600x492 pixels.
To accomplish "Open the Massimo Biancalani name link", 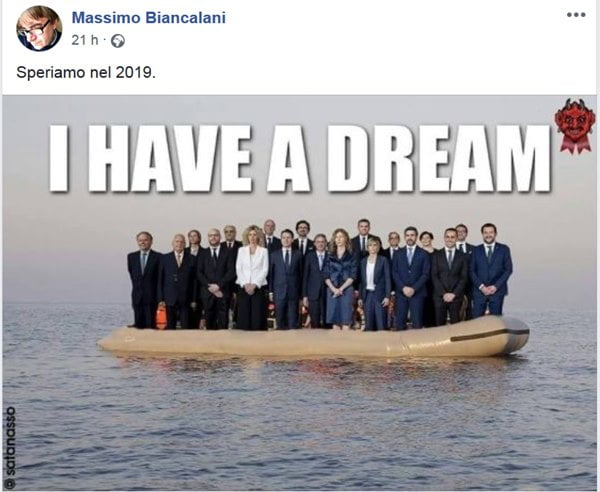I will (148, 18).
